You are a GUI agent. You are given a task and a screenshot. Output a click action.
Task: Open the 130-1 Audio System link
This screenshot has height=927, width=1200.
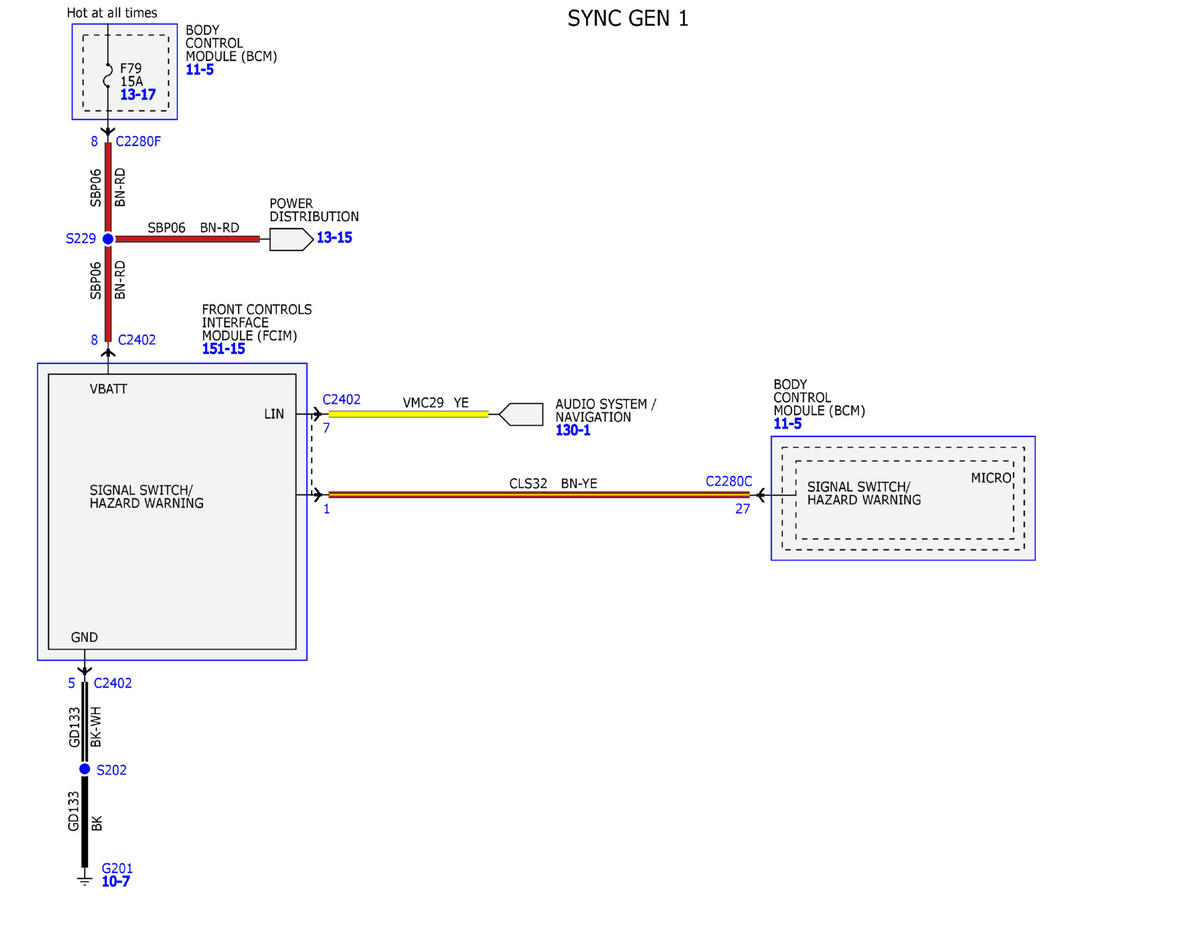coord(573,430)
